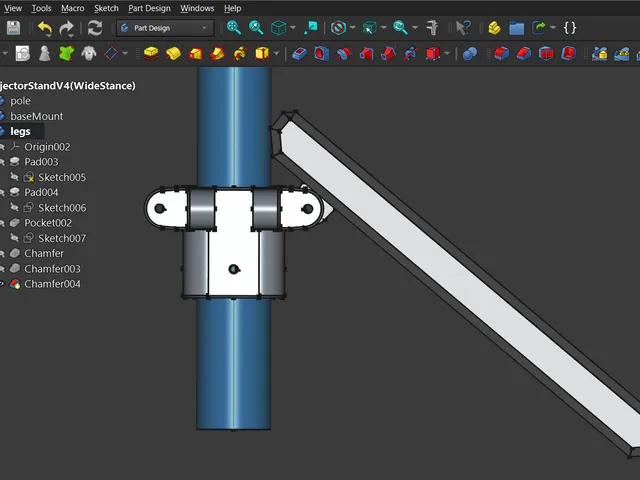Save the document with the floppy icon

tap(13, 28)
